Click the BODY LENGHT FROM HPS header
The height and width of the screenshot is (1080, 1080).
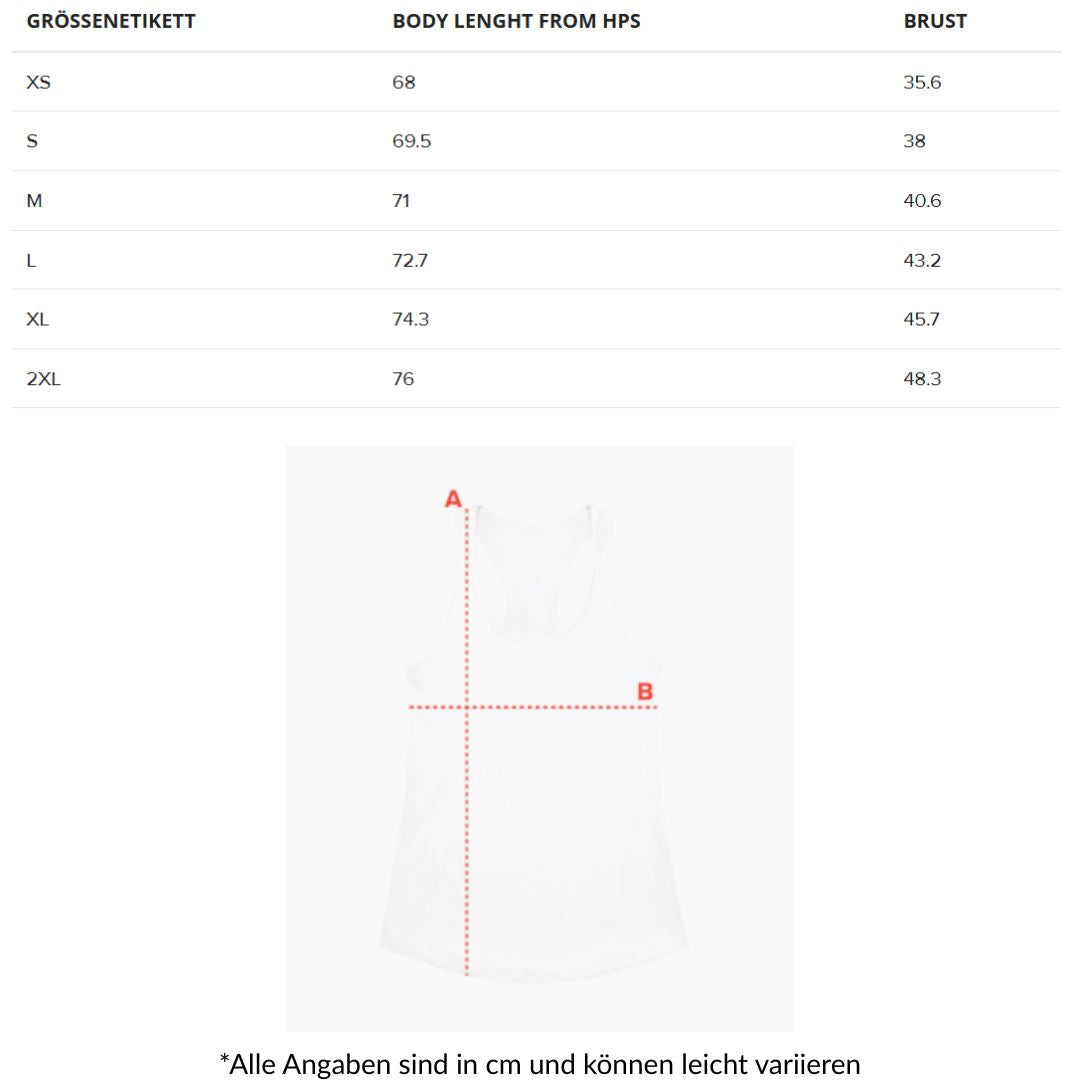point(516,21)
